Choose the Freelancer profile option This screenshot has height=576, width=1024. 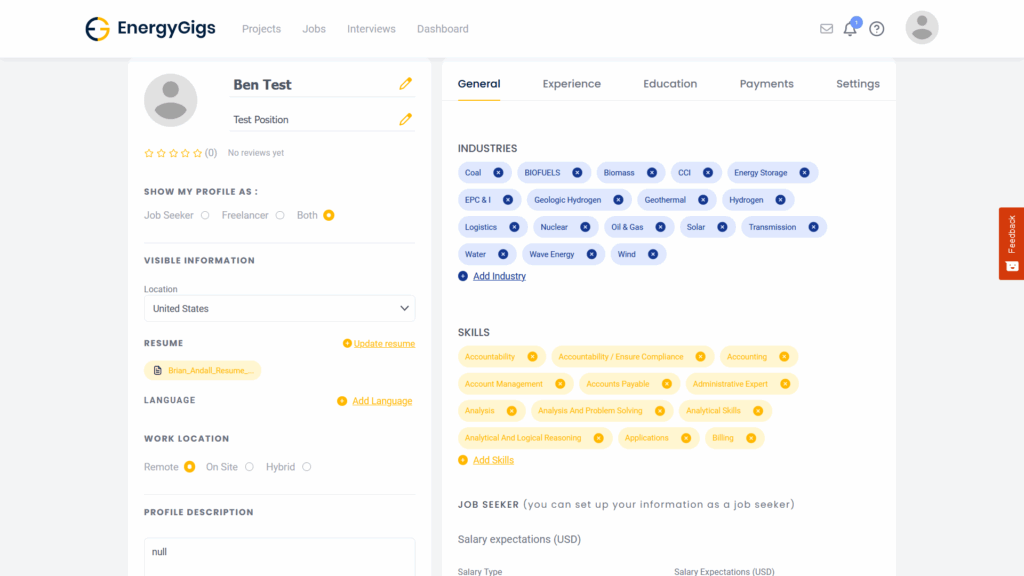point(280,215)
